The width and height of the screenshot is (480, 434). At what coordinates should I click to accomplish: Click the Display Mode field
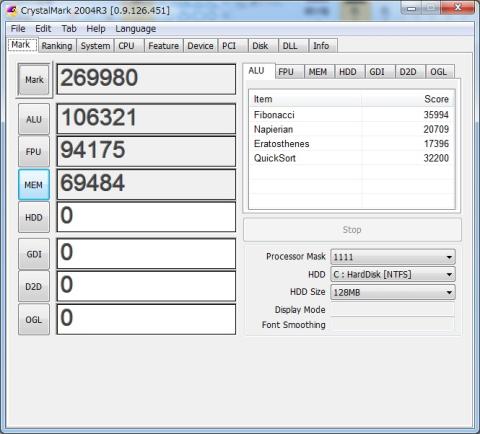pyautogui.click(x=393, y=310)
